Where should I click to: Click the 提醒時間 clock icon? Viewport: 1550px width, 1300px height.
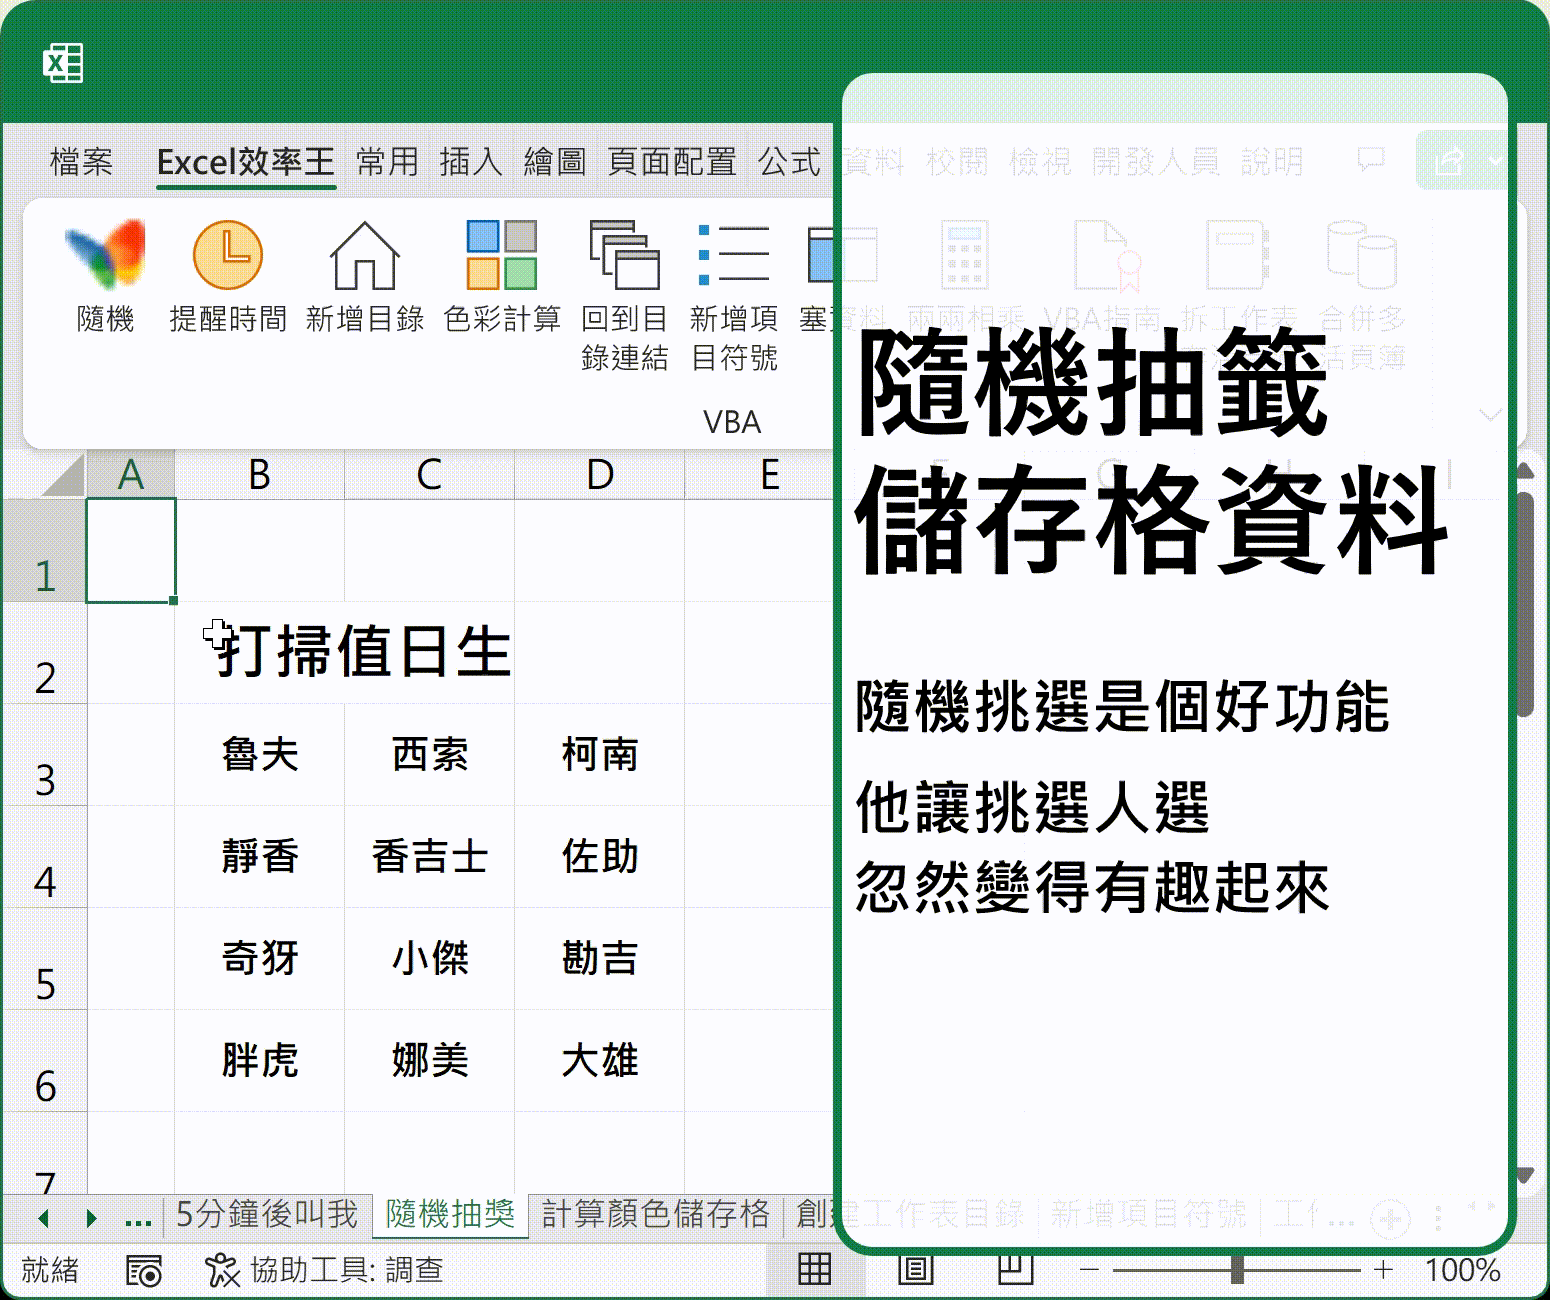tap(227, 256)
